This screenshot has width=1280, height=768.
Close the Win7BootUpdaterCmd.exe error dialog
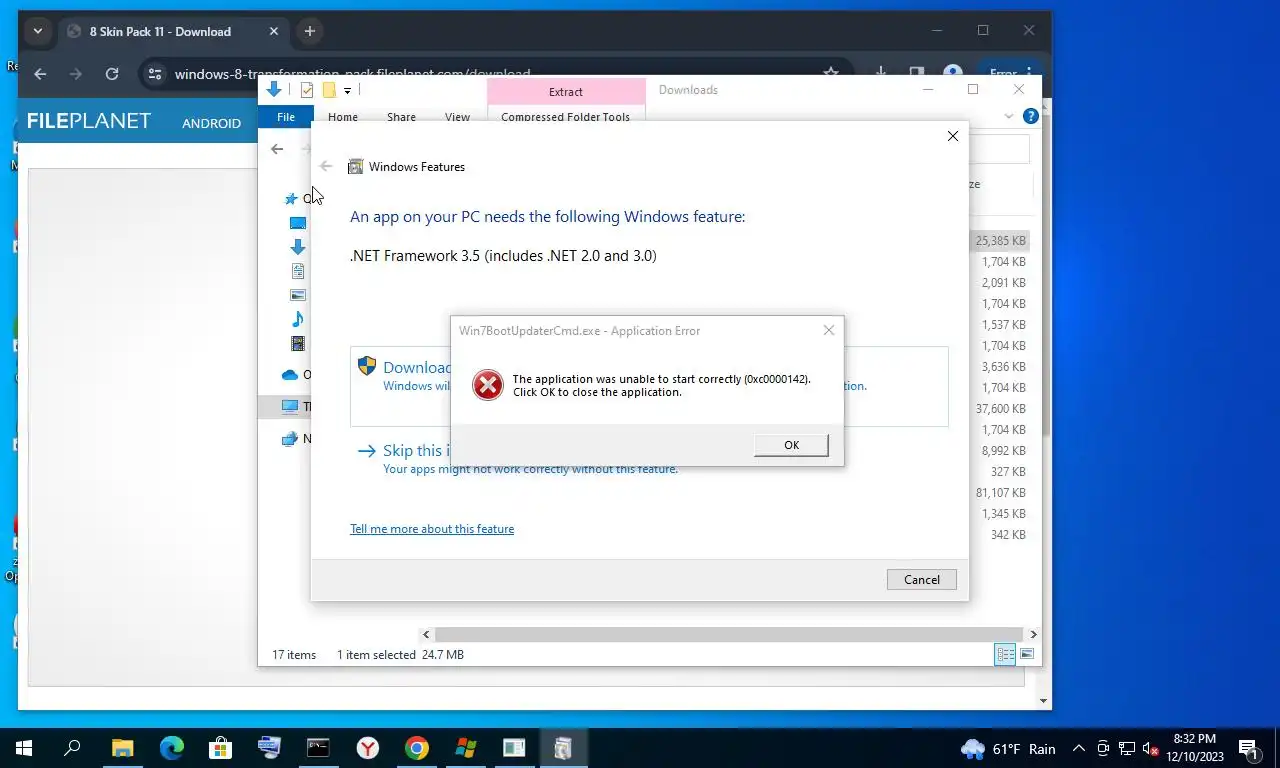828,330
